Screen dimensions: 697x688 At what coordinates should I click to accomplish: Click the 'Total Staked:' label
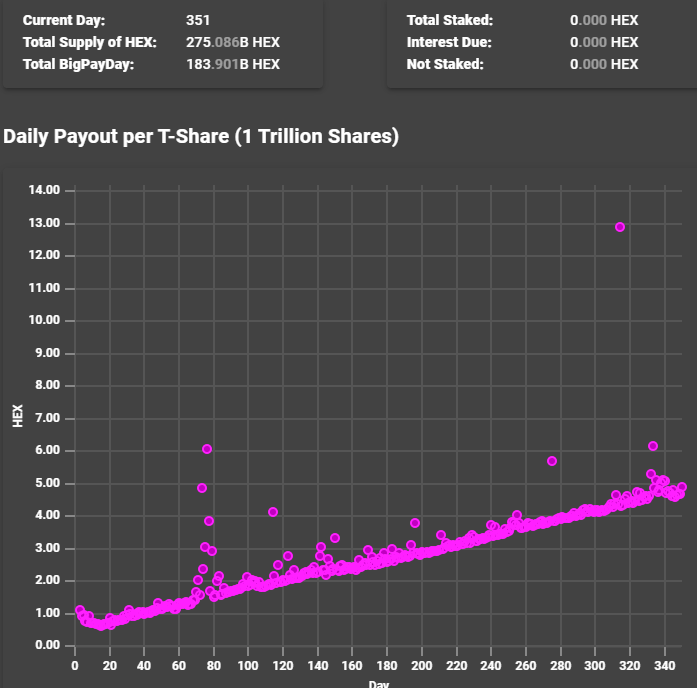450,20
